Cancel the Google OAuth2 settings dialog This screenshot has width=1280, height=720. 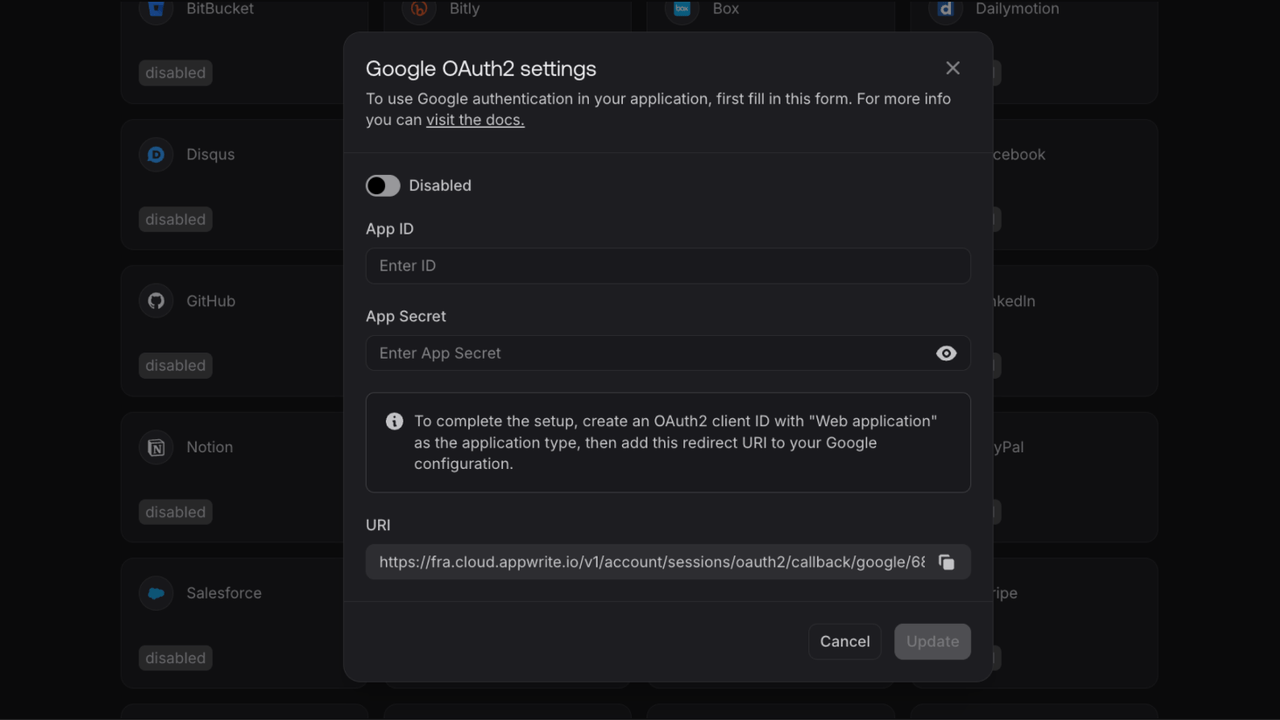click(844, 641)
